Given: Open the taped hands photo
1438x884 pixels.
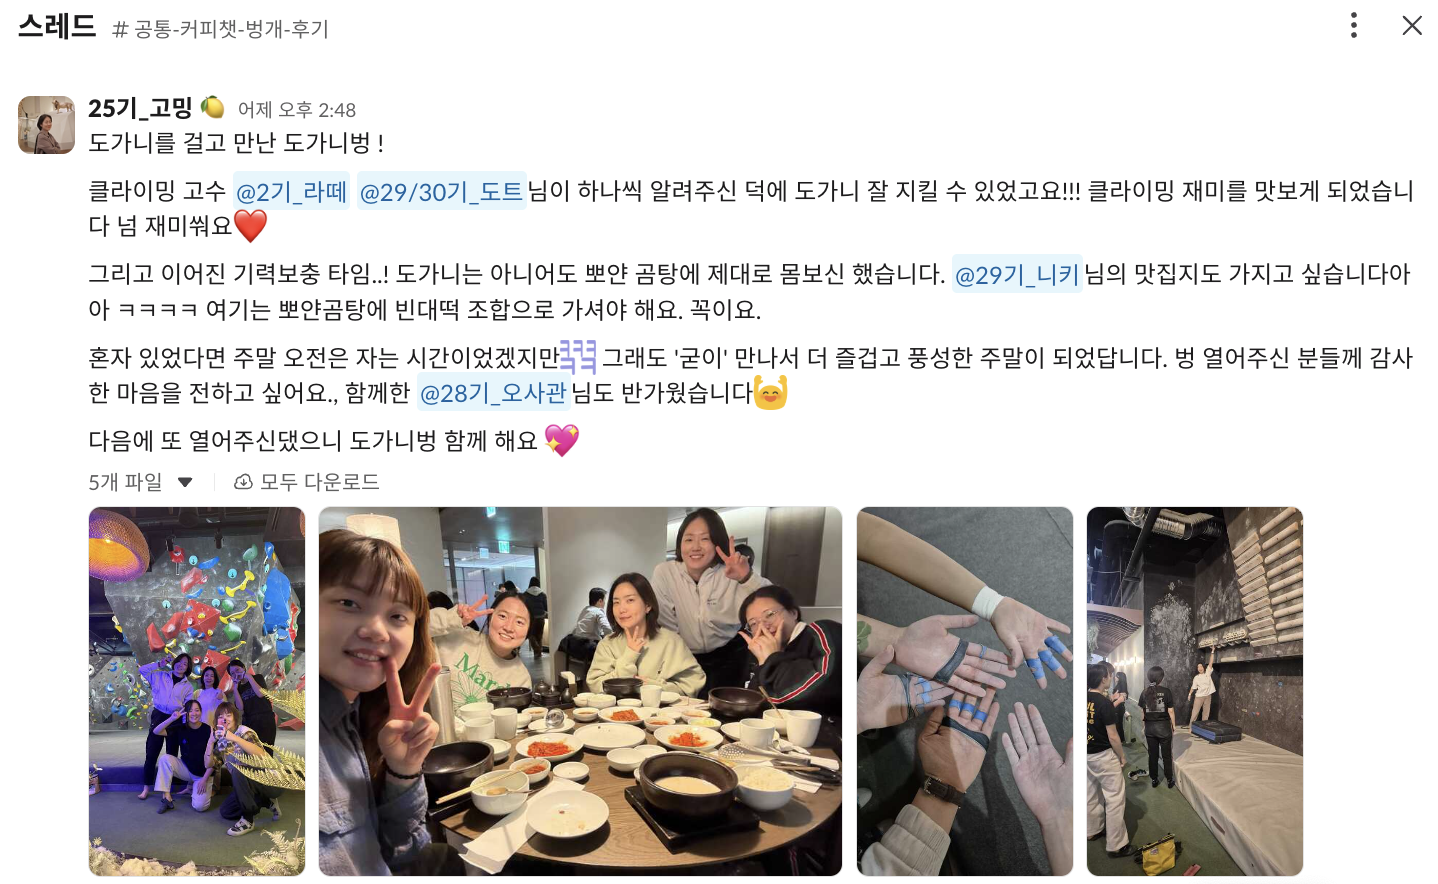Looking at the screenshot, I should click(965, 691).
